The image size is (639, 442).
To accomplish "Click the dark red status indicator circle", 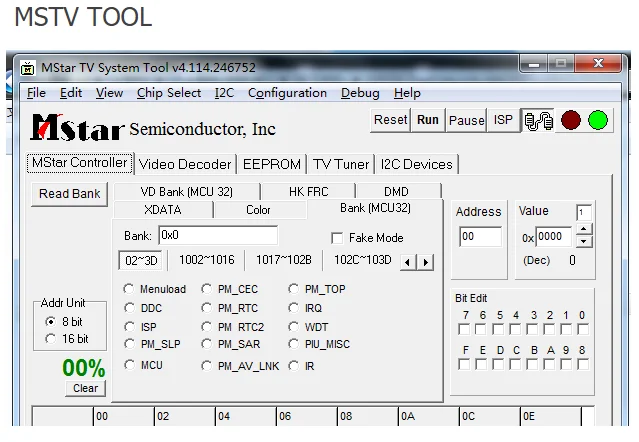I will (571, 120).
